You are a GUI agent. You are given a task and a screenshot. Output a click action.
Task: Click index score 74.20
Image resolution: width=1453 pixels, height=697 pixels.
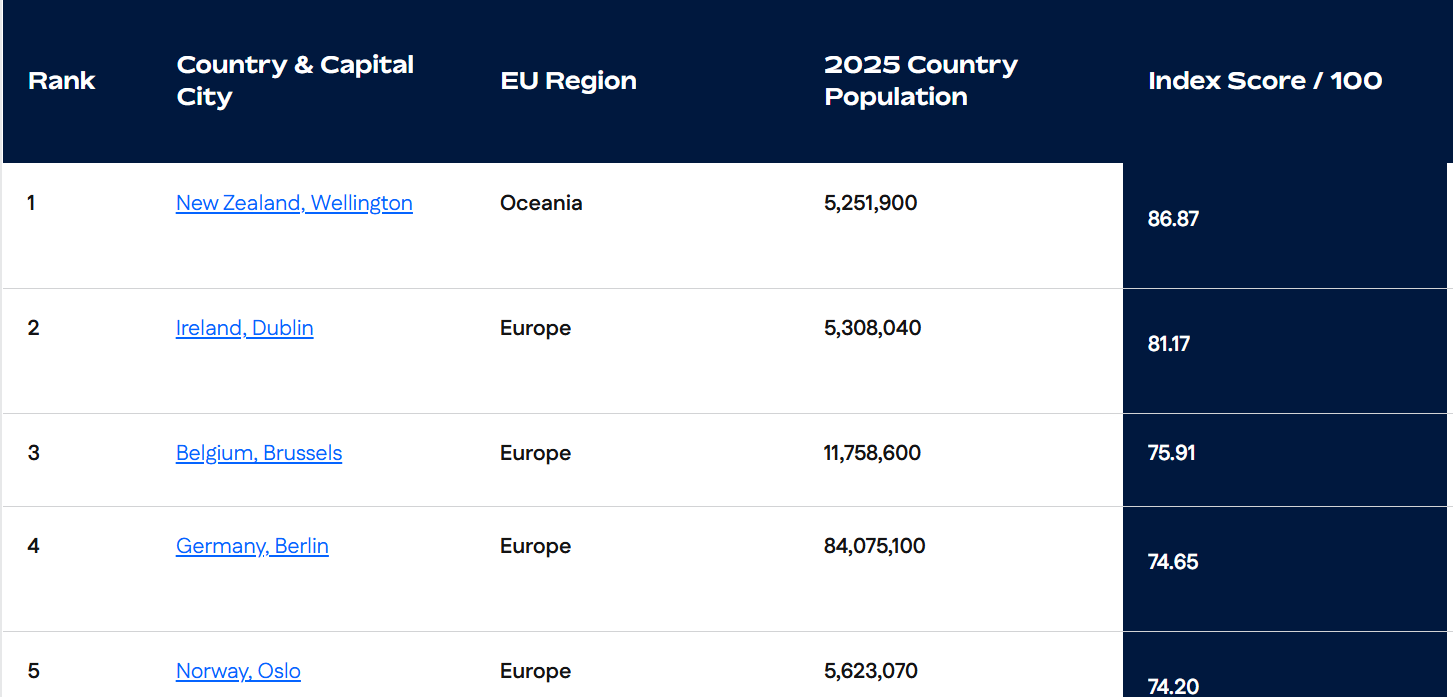pos(1173,687)
